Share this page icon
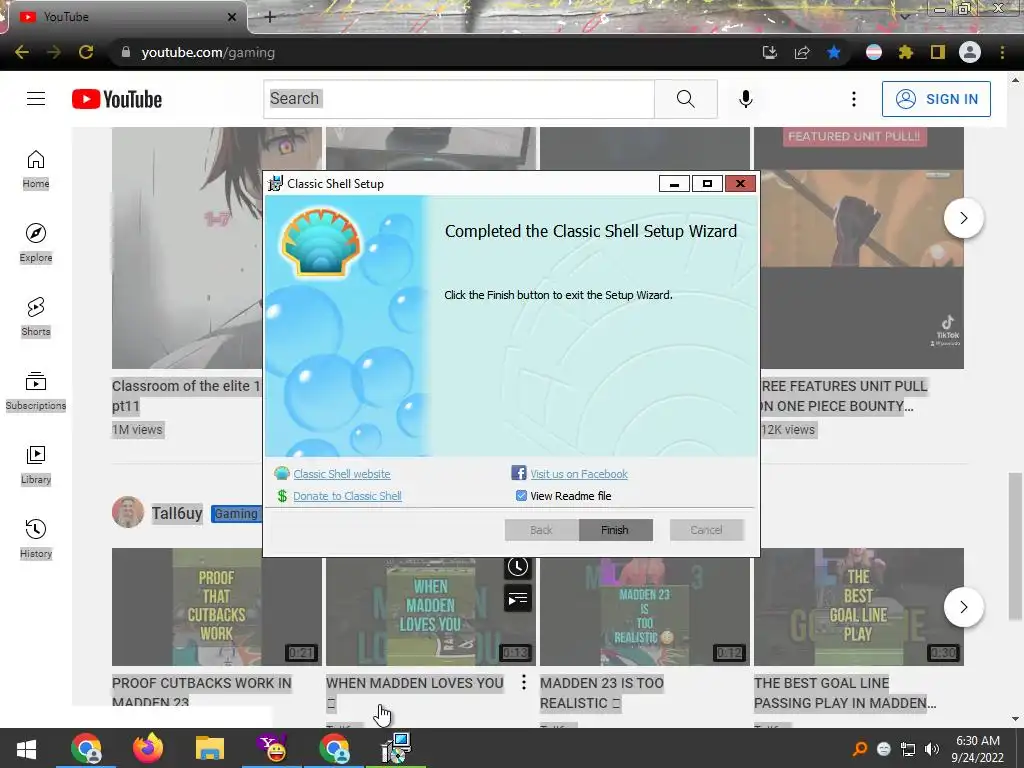 (x=802, y=52)
